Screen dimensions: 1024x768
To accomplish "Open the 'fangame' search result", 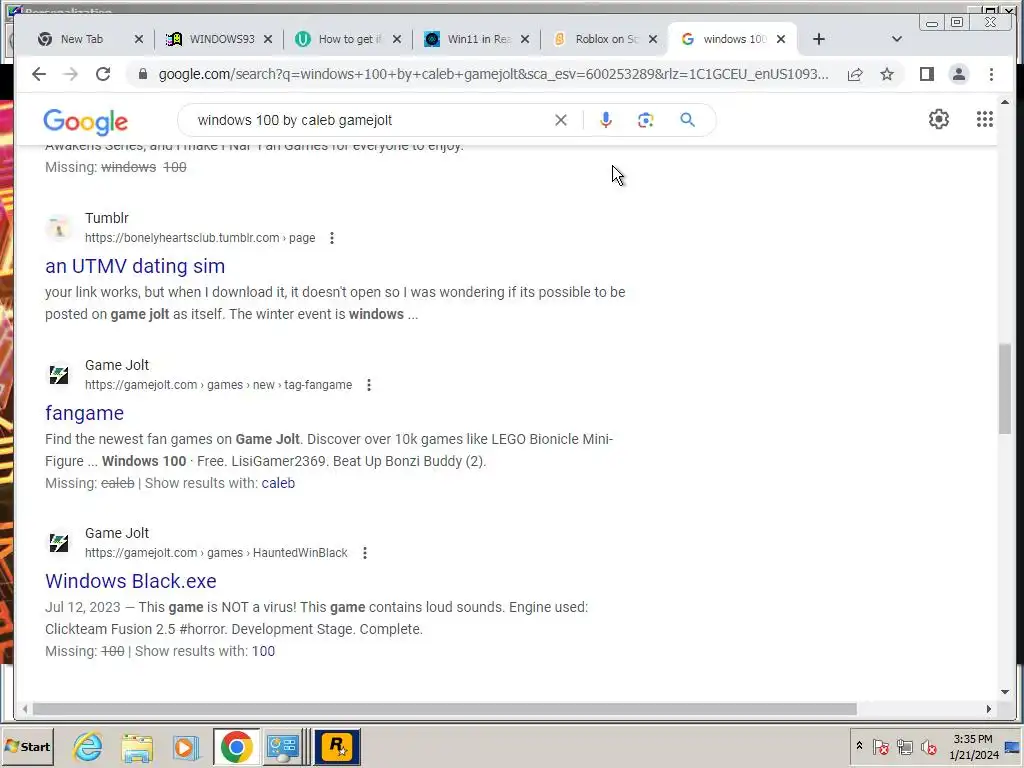I will 84,413.
